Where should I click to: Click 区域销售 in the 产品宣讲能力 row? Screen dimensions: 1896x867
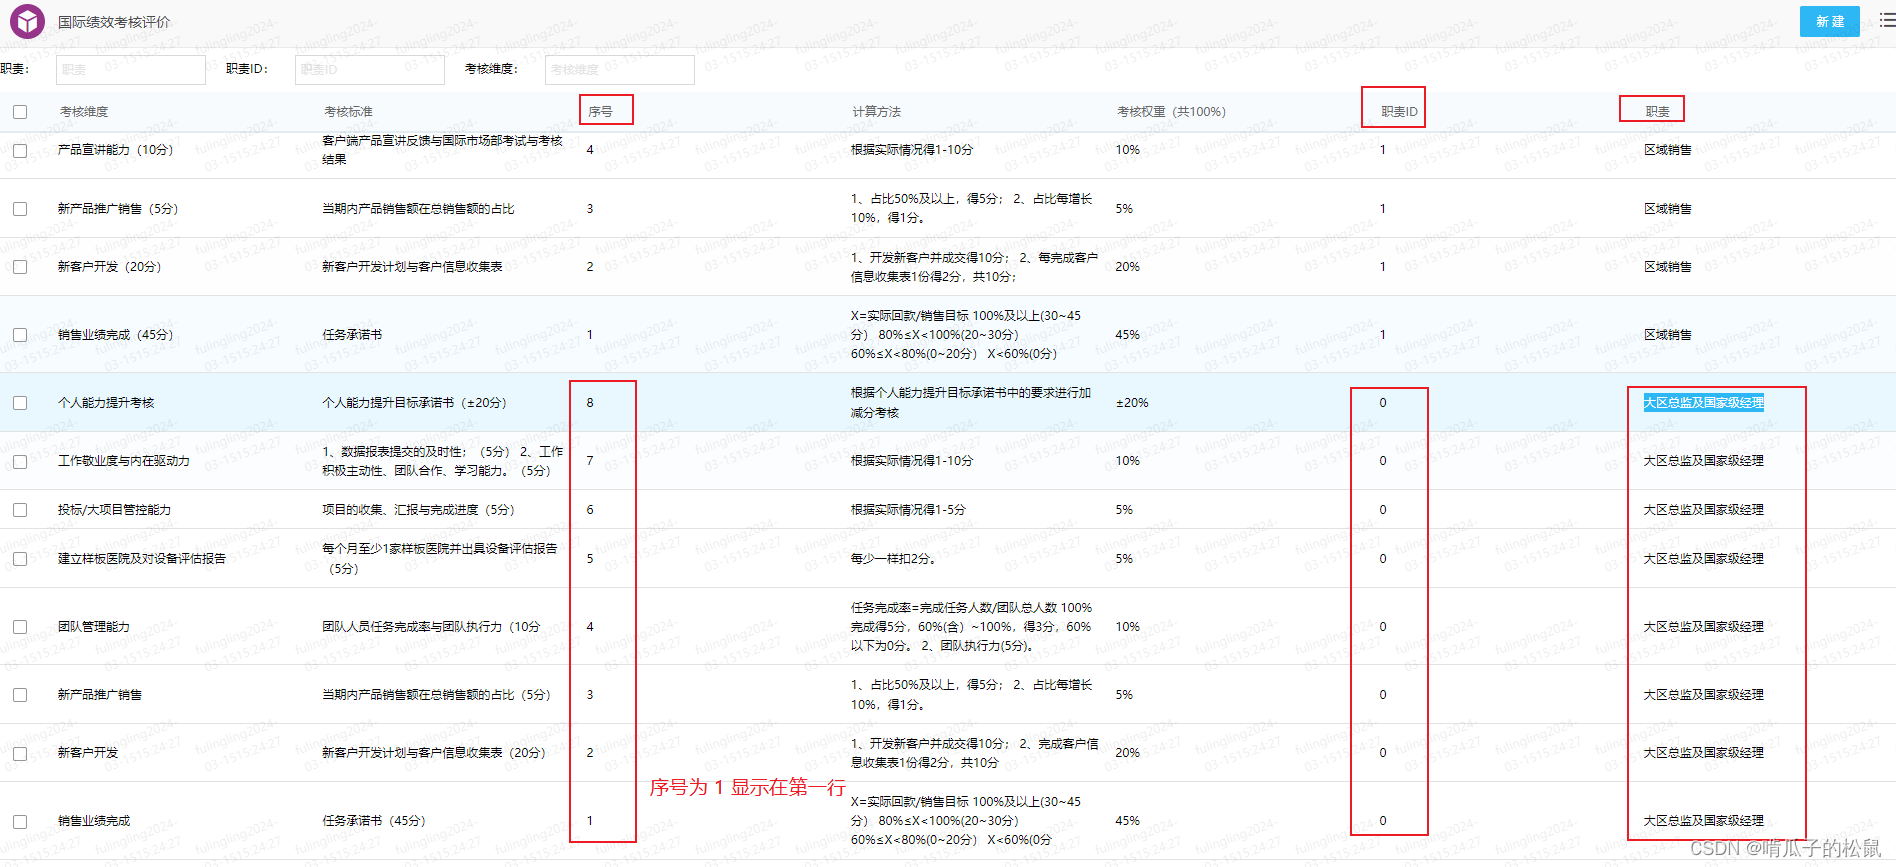coord(1668,150)
